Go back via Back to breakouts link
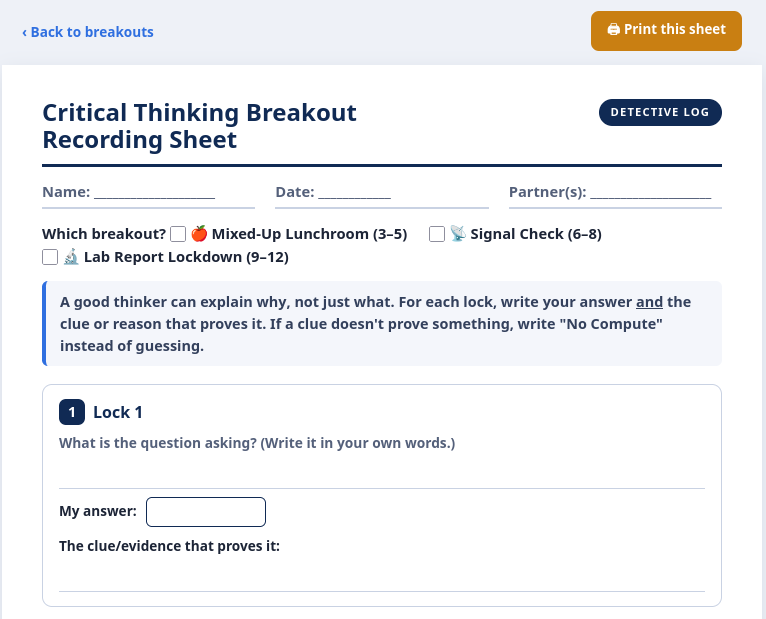766x619 pixels. (88, 32)
